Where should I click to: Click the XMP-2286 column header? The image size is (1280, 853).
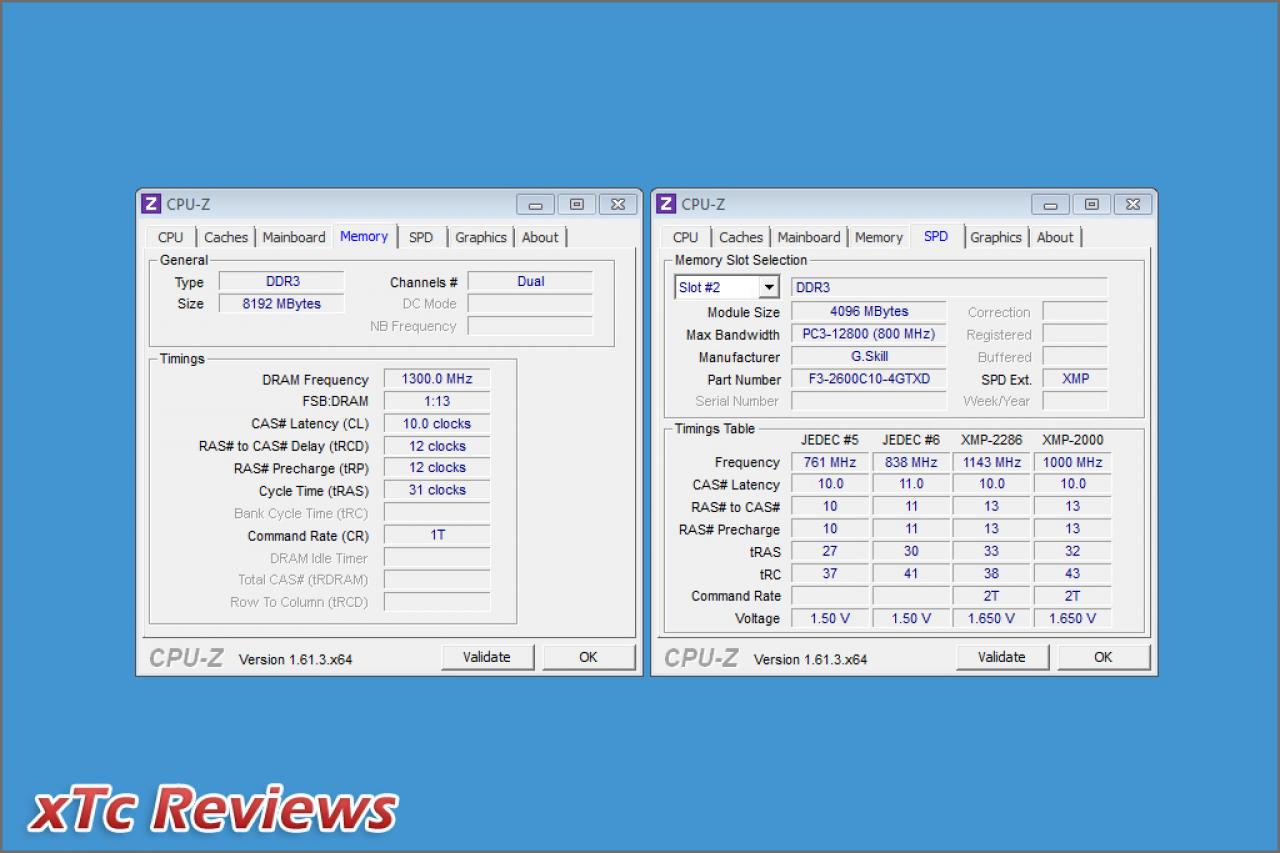click(x=992, y=440)
